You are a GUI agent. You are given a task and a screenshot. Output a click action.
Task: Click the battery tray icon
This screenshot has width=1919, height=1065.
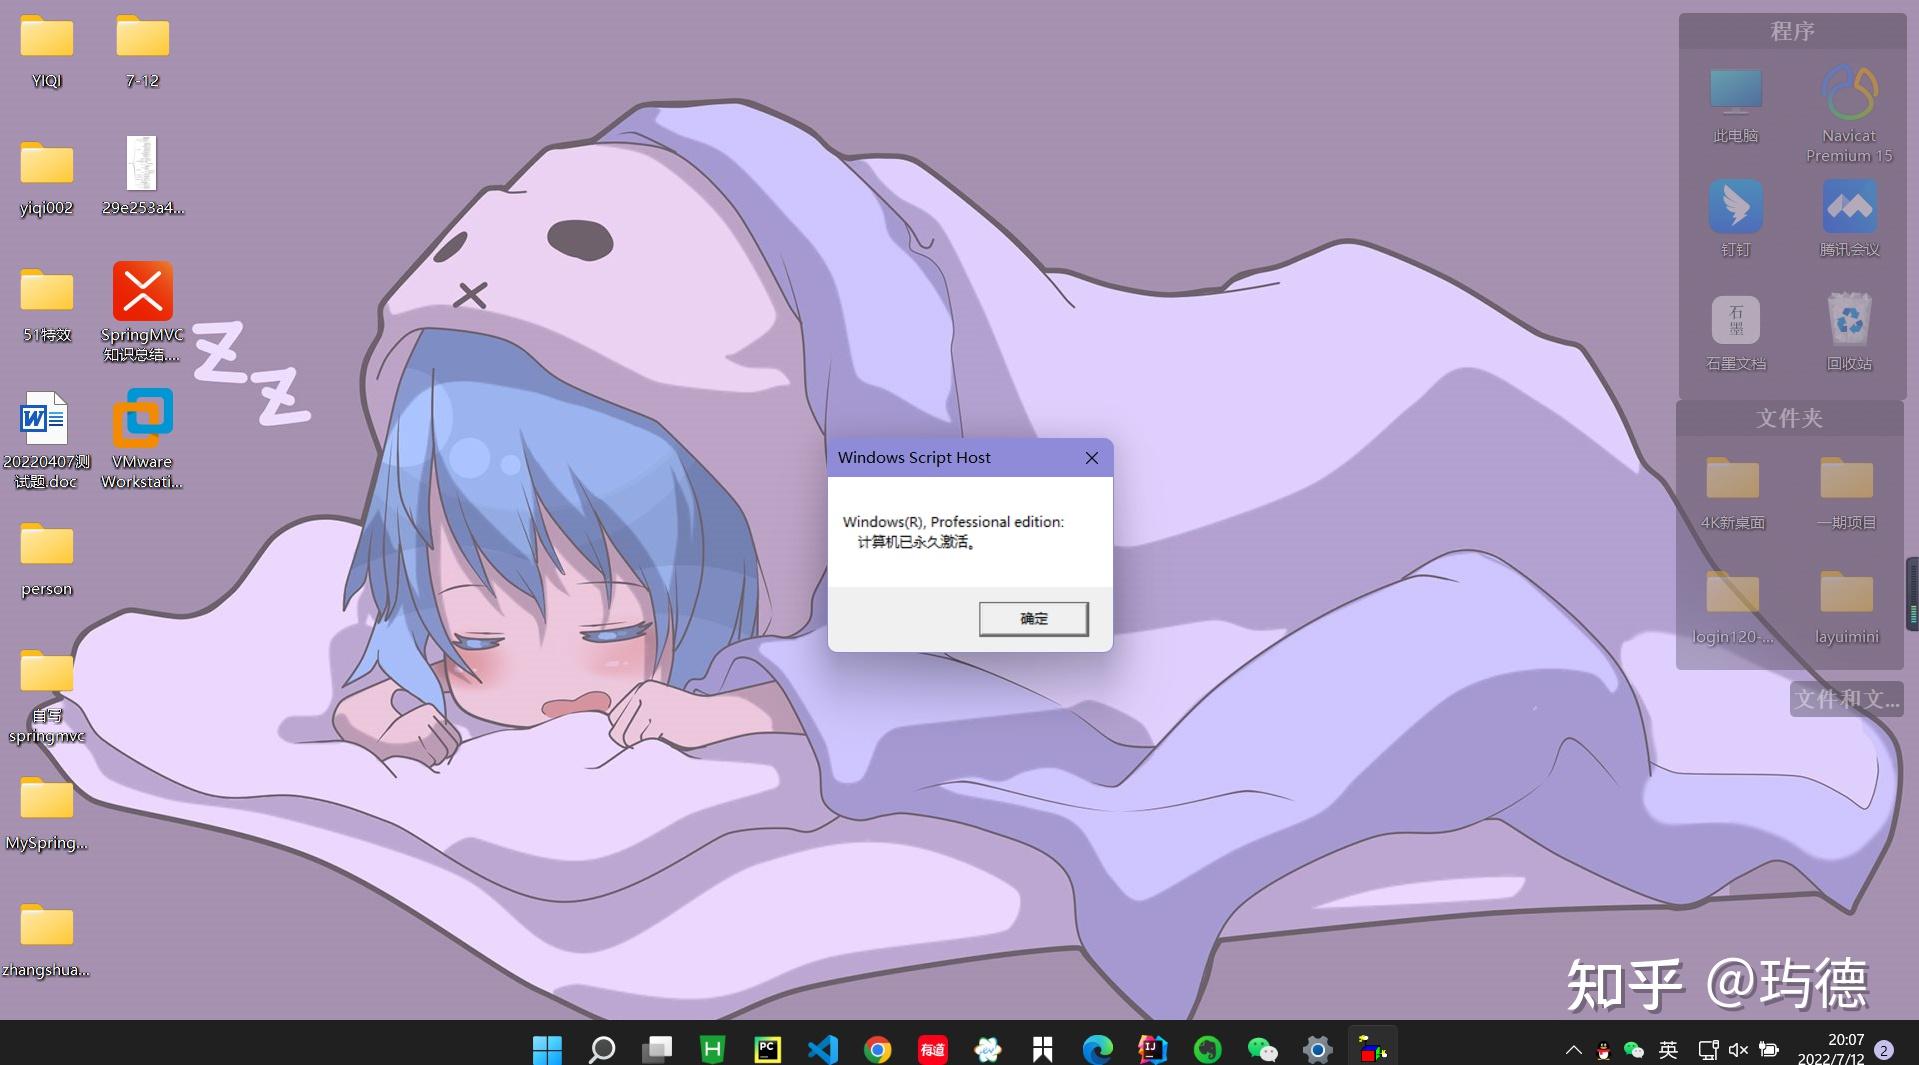pyautogui.click(x=1769, y=1050)
